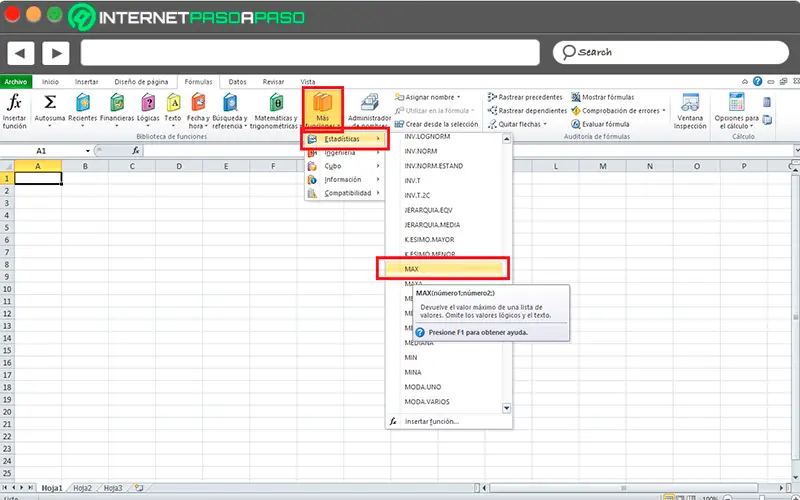Click Mostrar fórmulas
Screen dimensions: 800x500
point(603,97)
